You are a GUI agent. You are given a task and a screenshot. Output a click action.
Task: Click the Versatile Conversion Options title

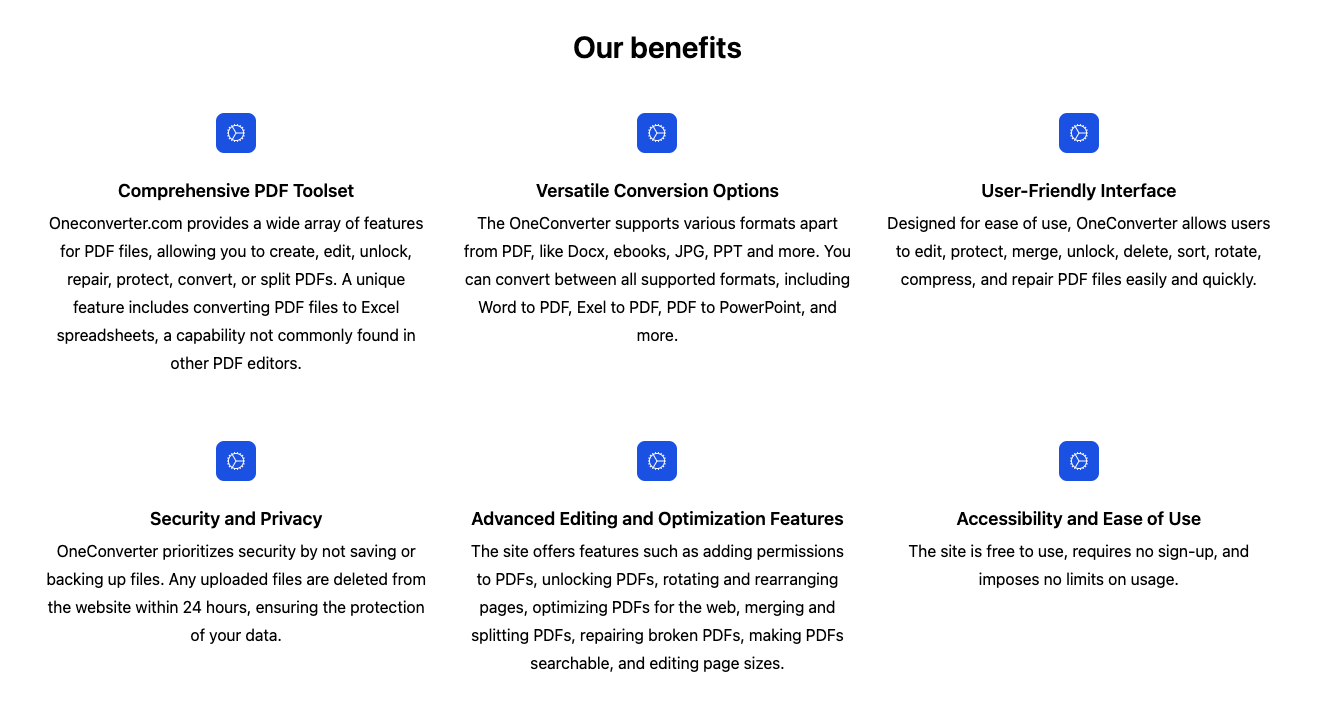(x=657, y=191)
